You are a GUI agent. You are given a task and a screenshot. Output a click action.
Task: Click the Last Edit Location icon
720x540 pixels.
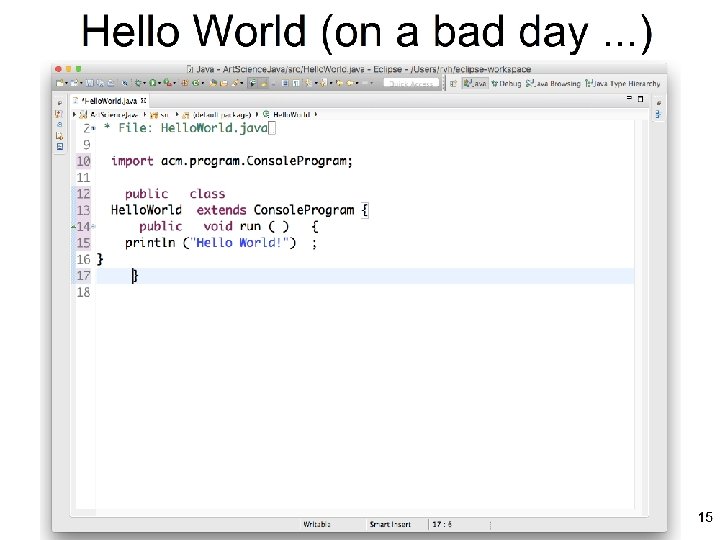339,83
